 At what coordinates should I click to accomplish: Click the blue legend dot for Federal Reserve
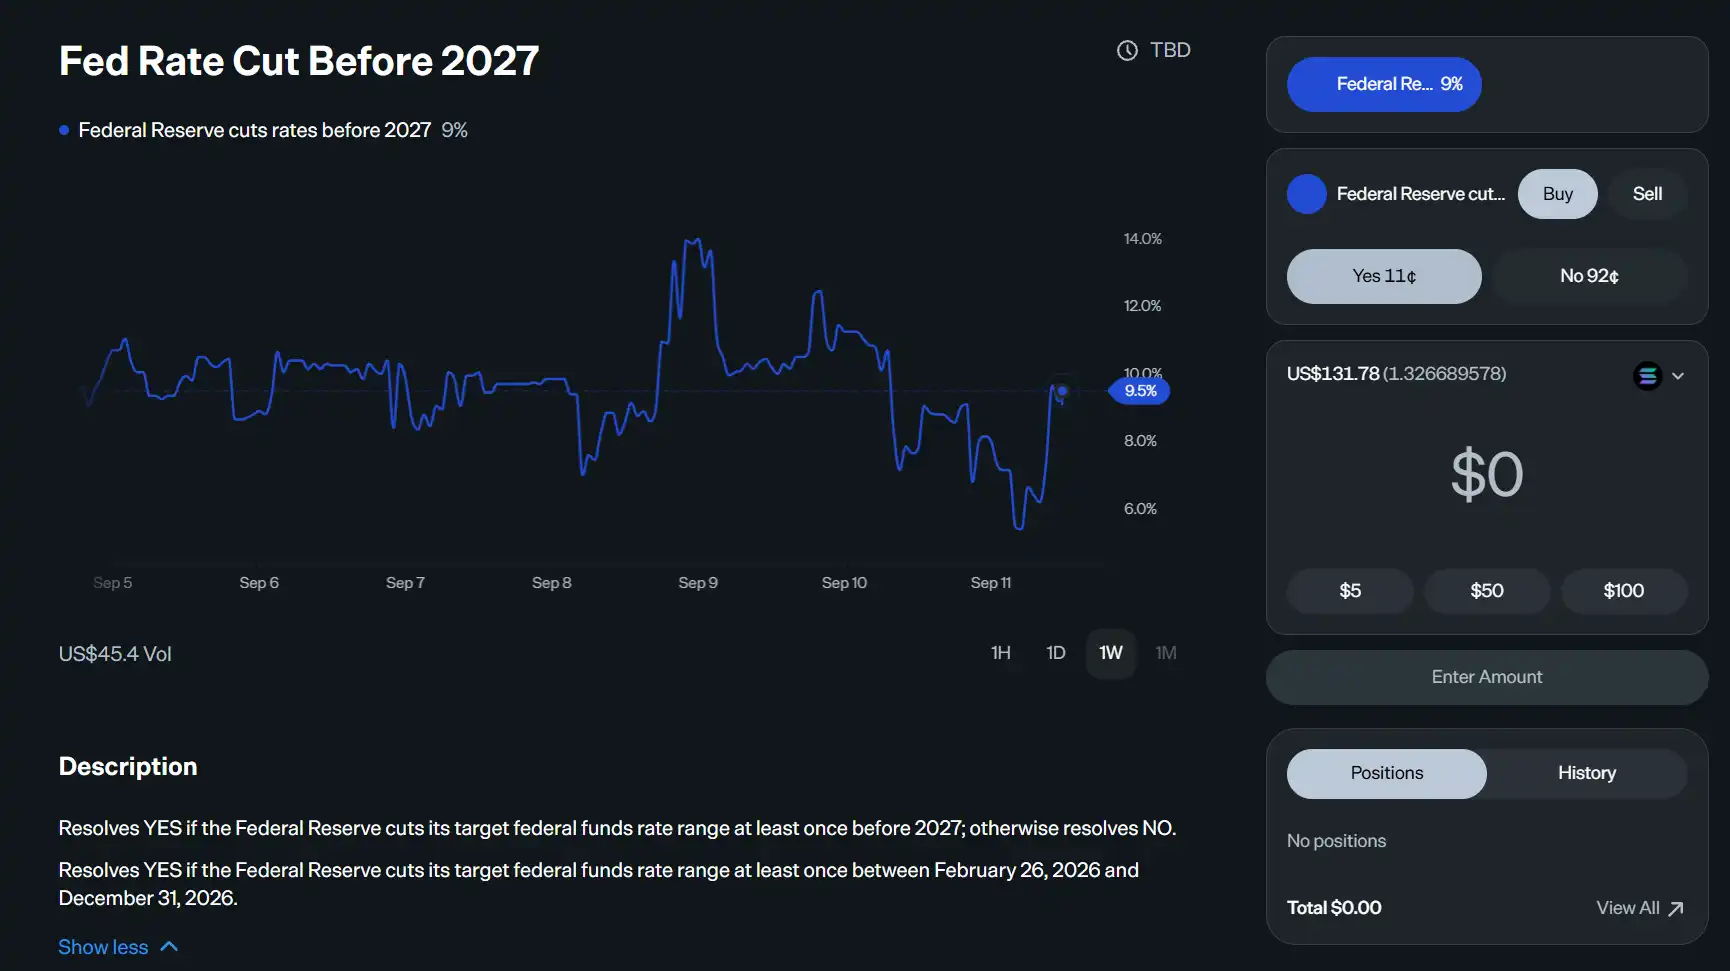coord(64,130)
